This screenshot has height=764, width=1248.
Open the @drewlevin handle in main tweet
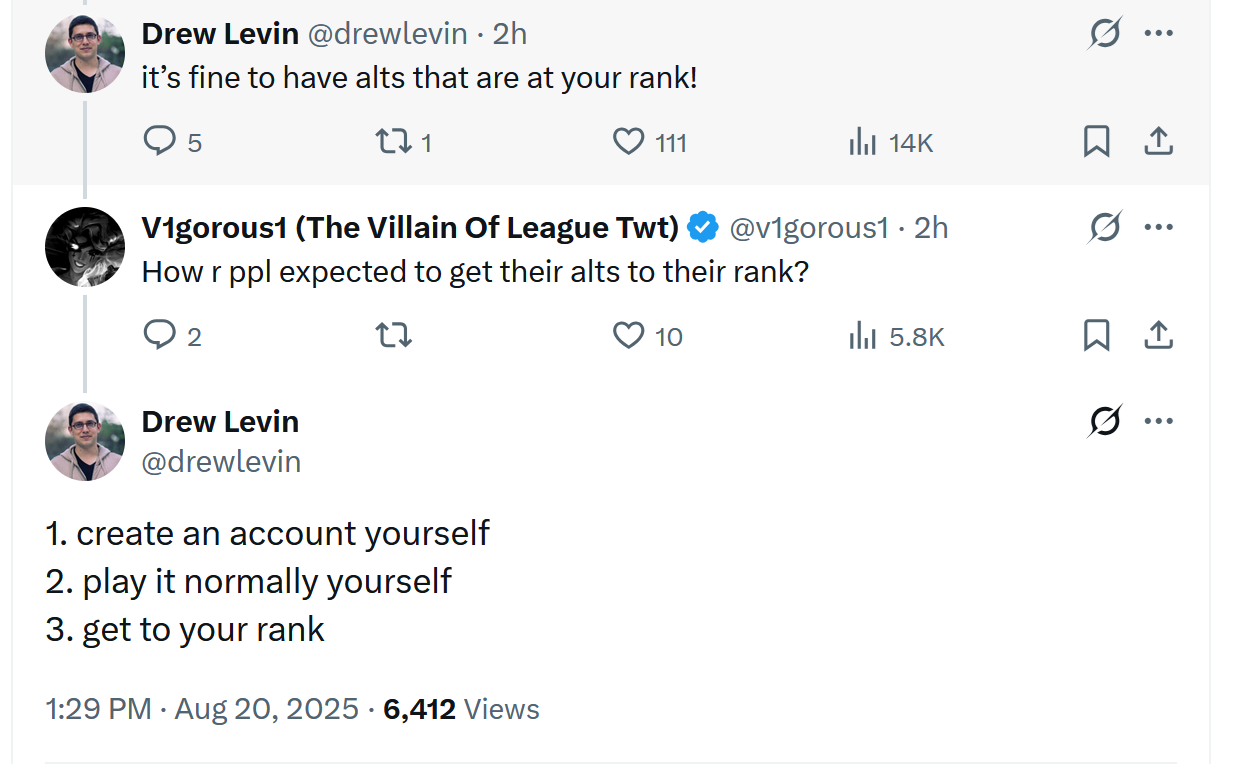[x=221, y=462]
